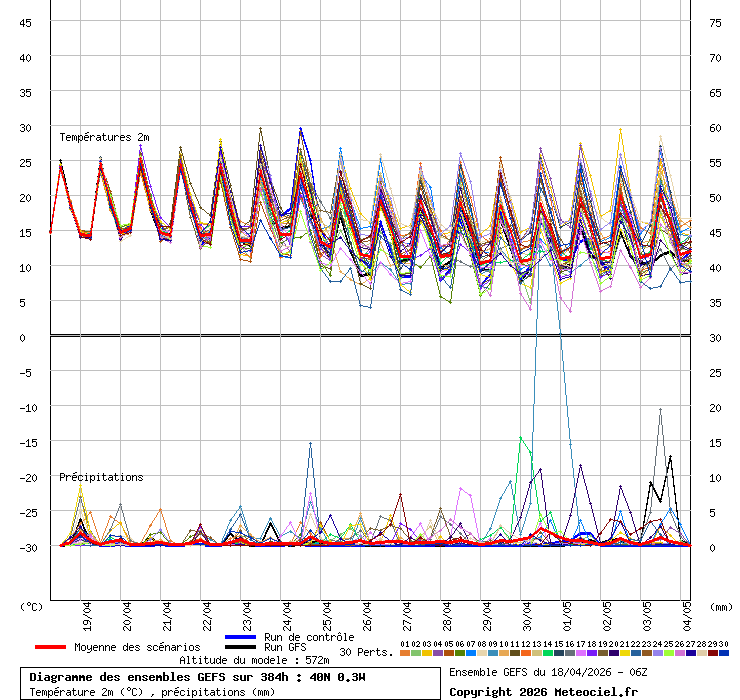Select perturbation 29 dark red swatch
This screenshot has height=700, width=740.
[713, 653]
